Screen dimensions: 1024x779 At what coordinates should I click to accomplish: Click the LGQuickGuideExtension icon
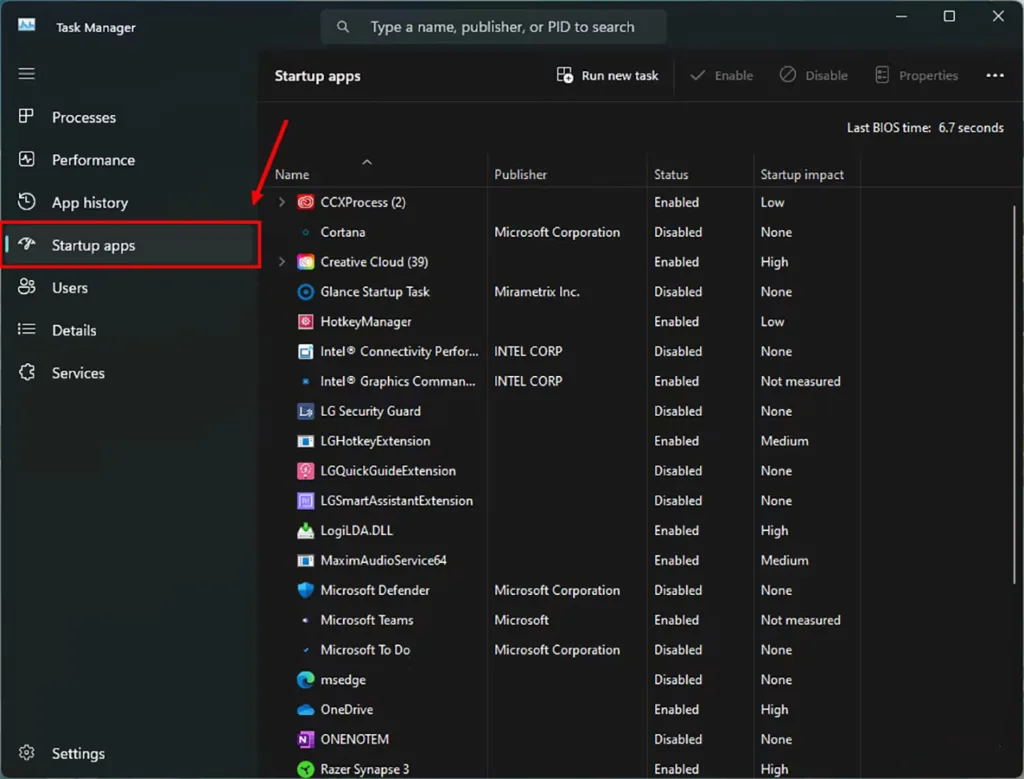click(x=305, y=471)
